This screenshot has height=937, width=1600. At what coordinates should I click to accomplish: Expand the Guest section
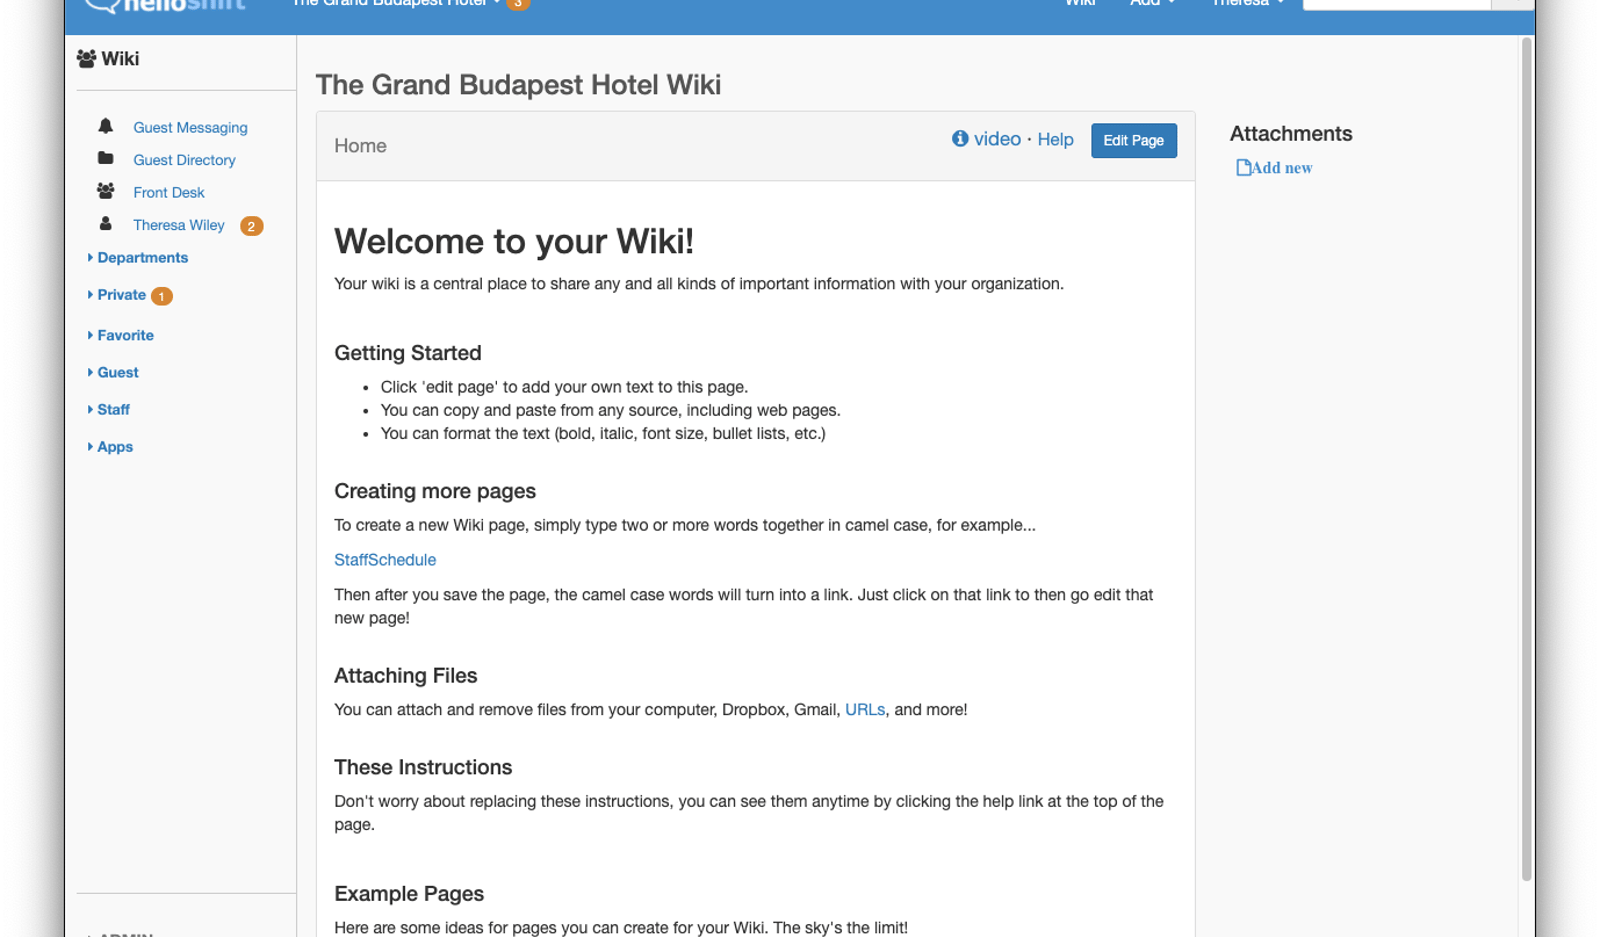113,372
